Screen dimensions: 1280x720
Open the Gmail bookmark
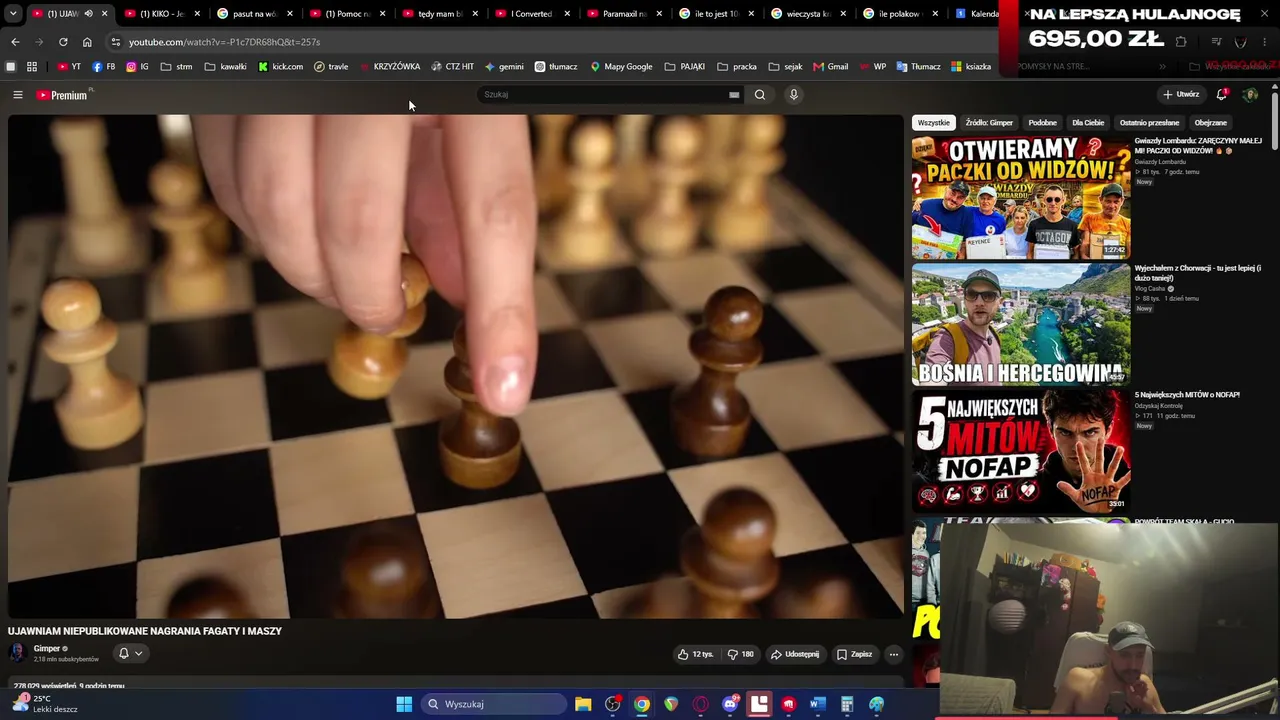point(830,67)
